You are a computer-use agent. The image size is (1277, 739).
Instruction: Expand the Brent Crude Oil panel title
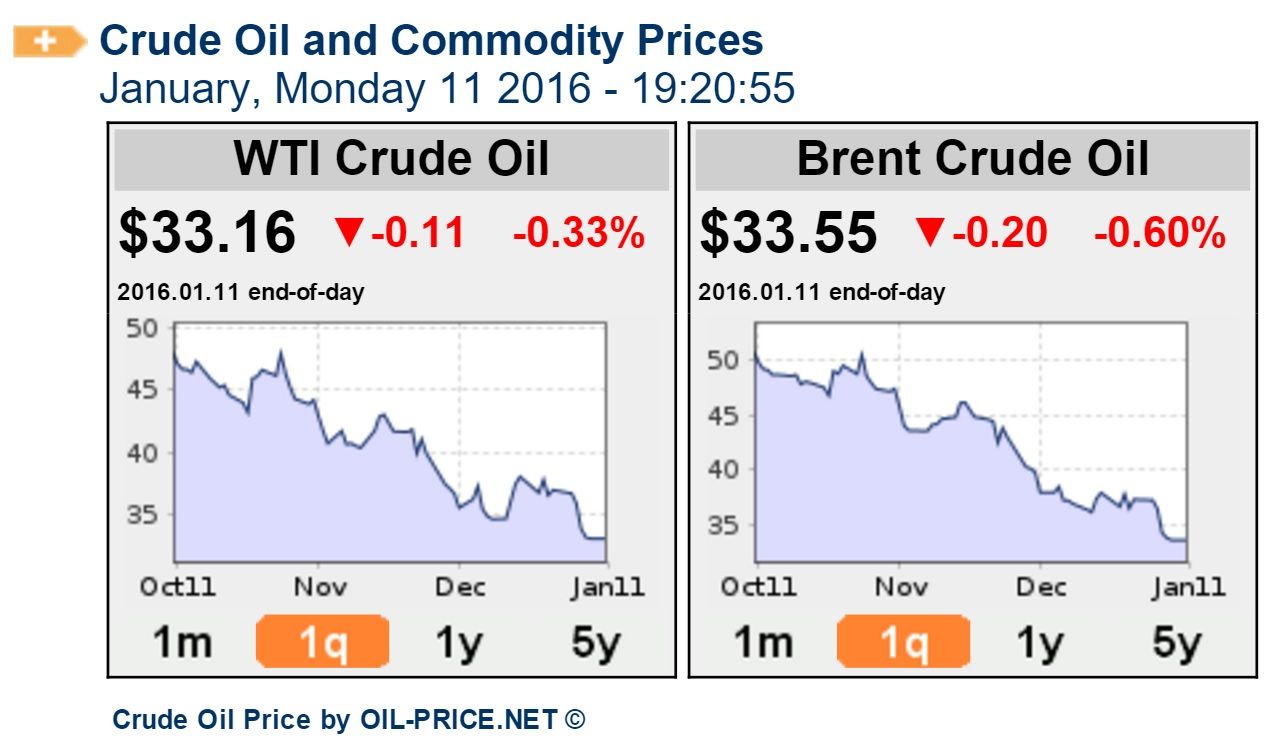click(x=971, y=158)
